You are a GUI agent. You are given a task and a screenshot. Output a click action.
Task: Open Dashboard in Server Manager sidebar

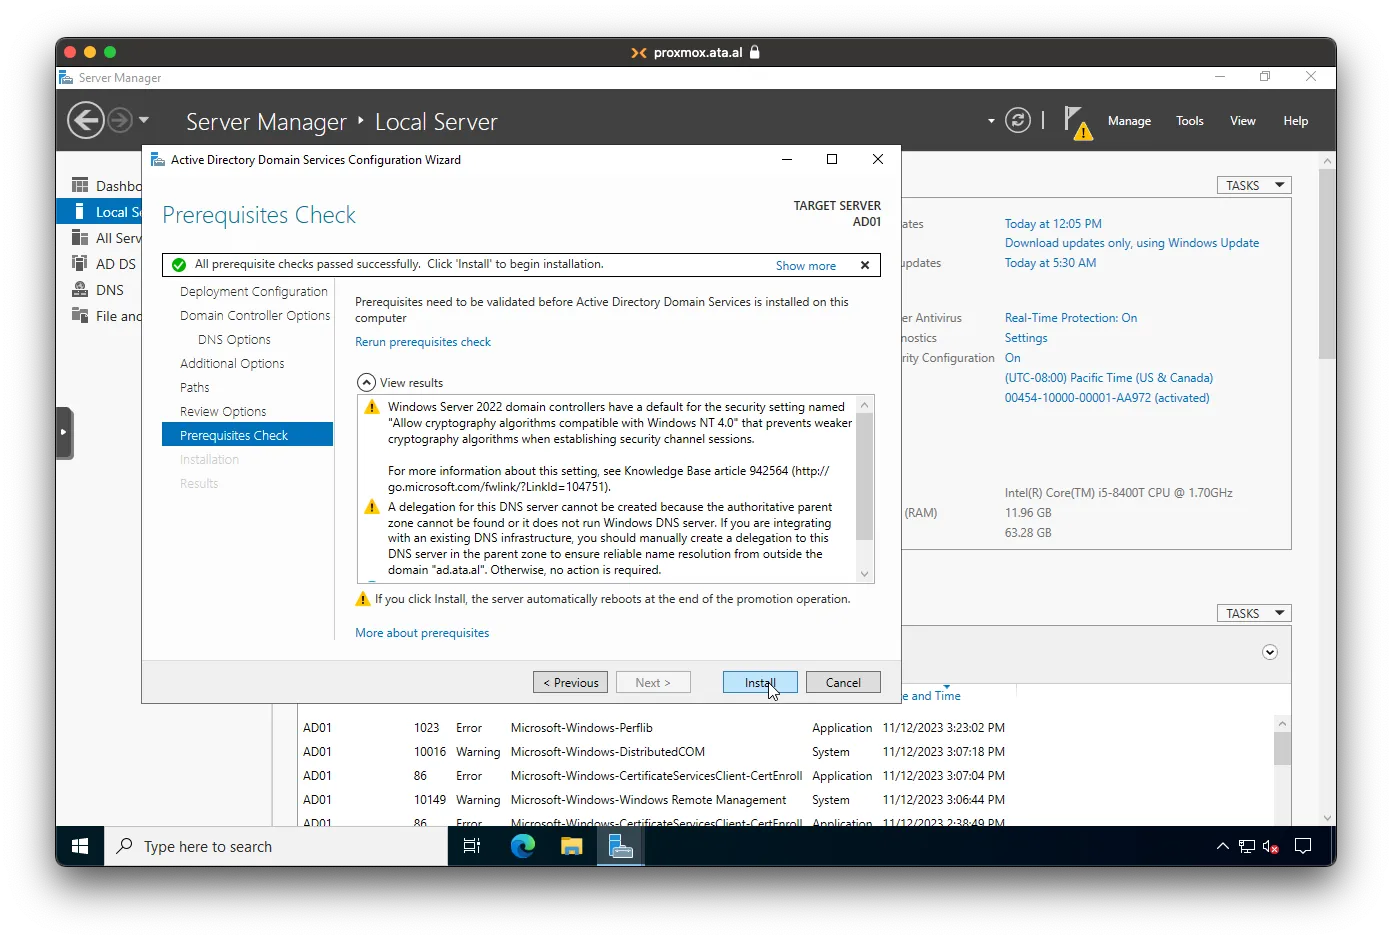pos(107,186)
